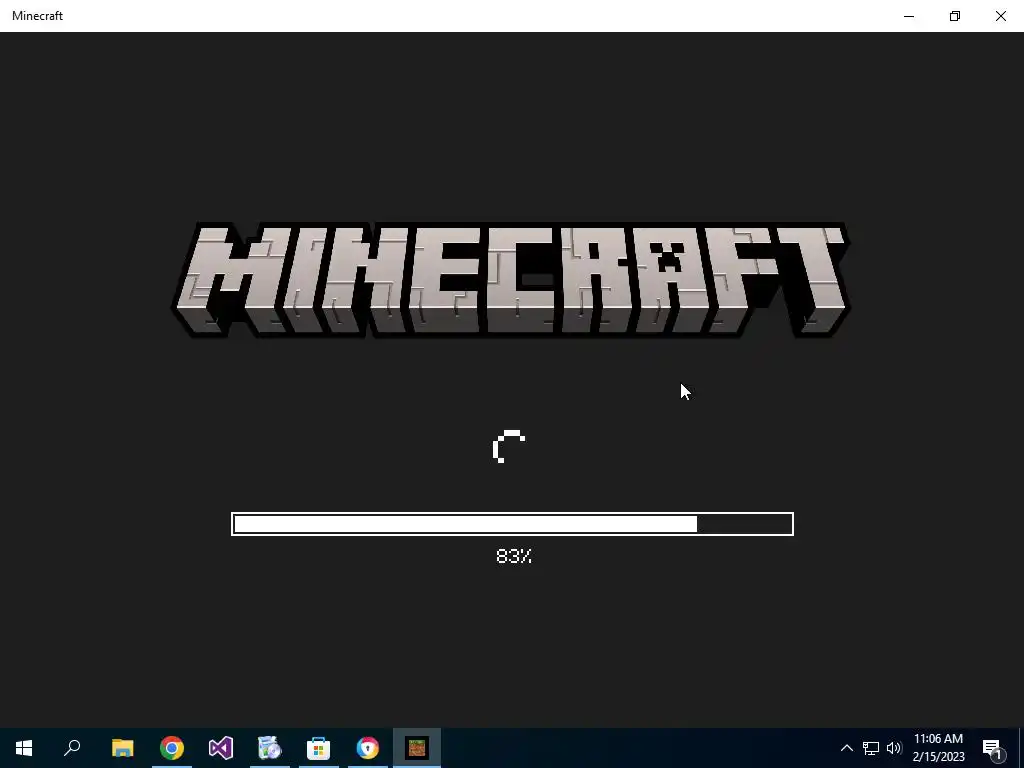
Task: Click the Minecraft title bar text
Action: pos(37,16)
